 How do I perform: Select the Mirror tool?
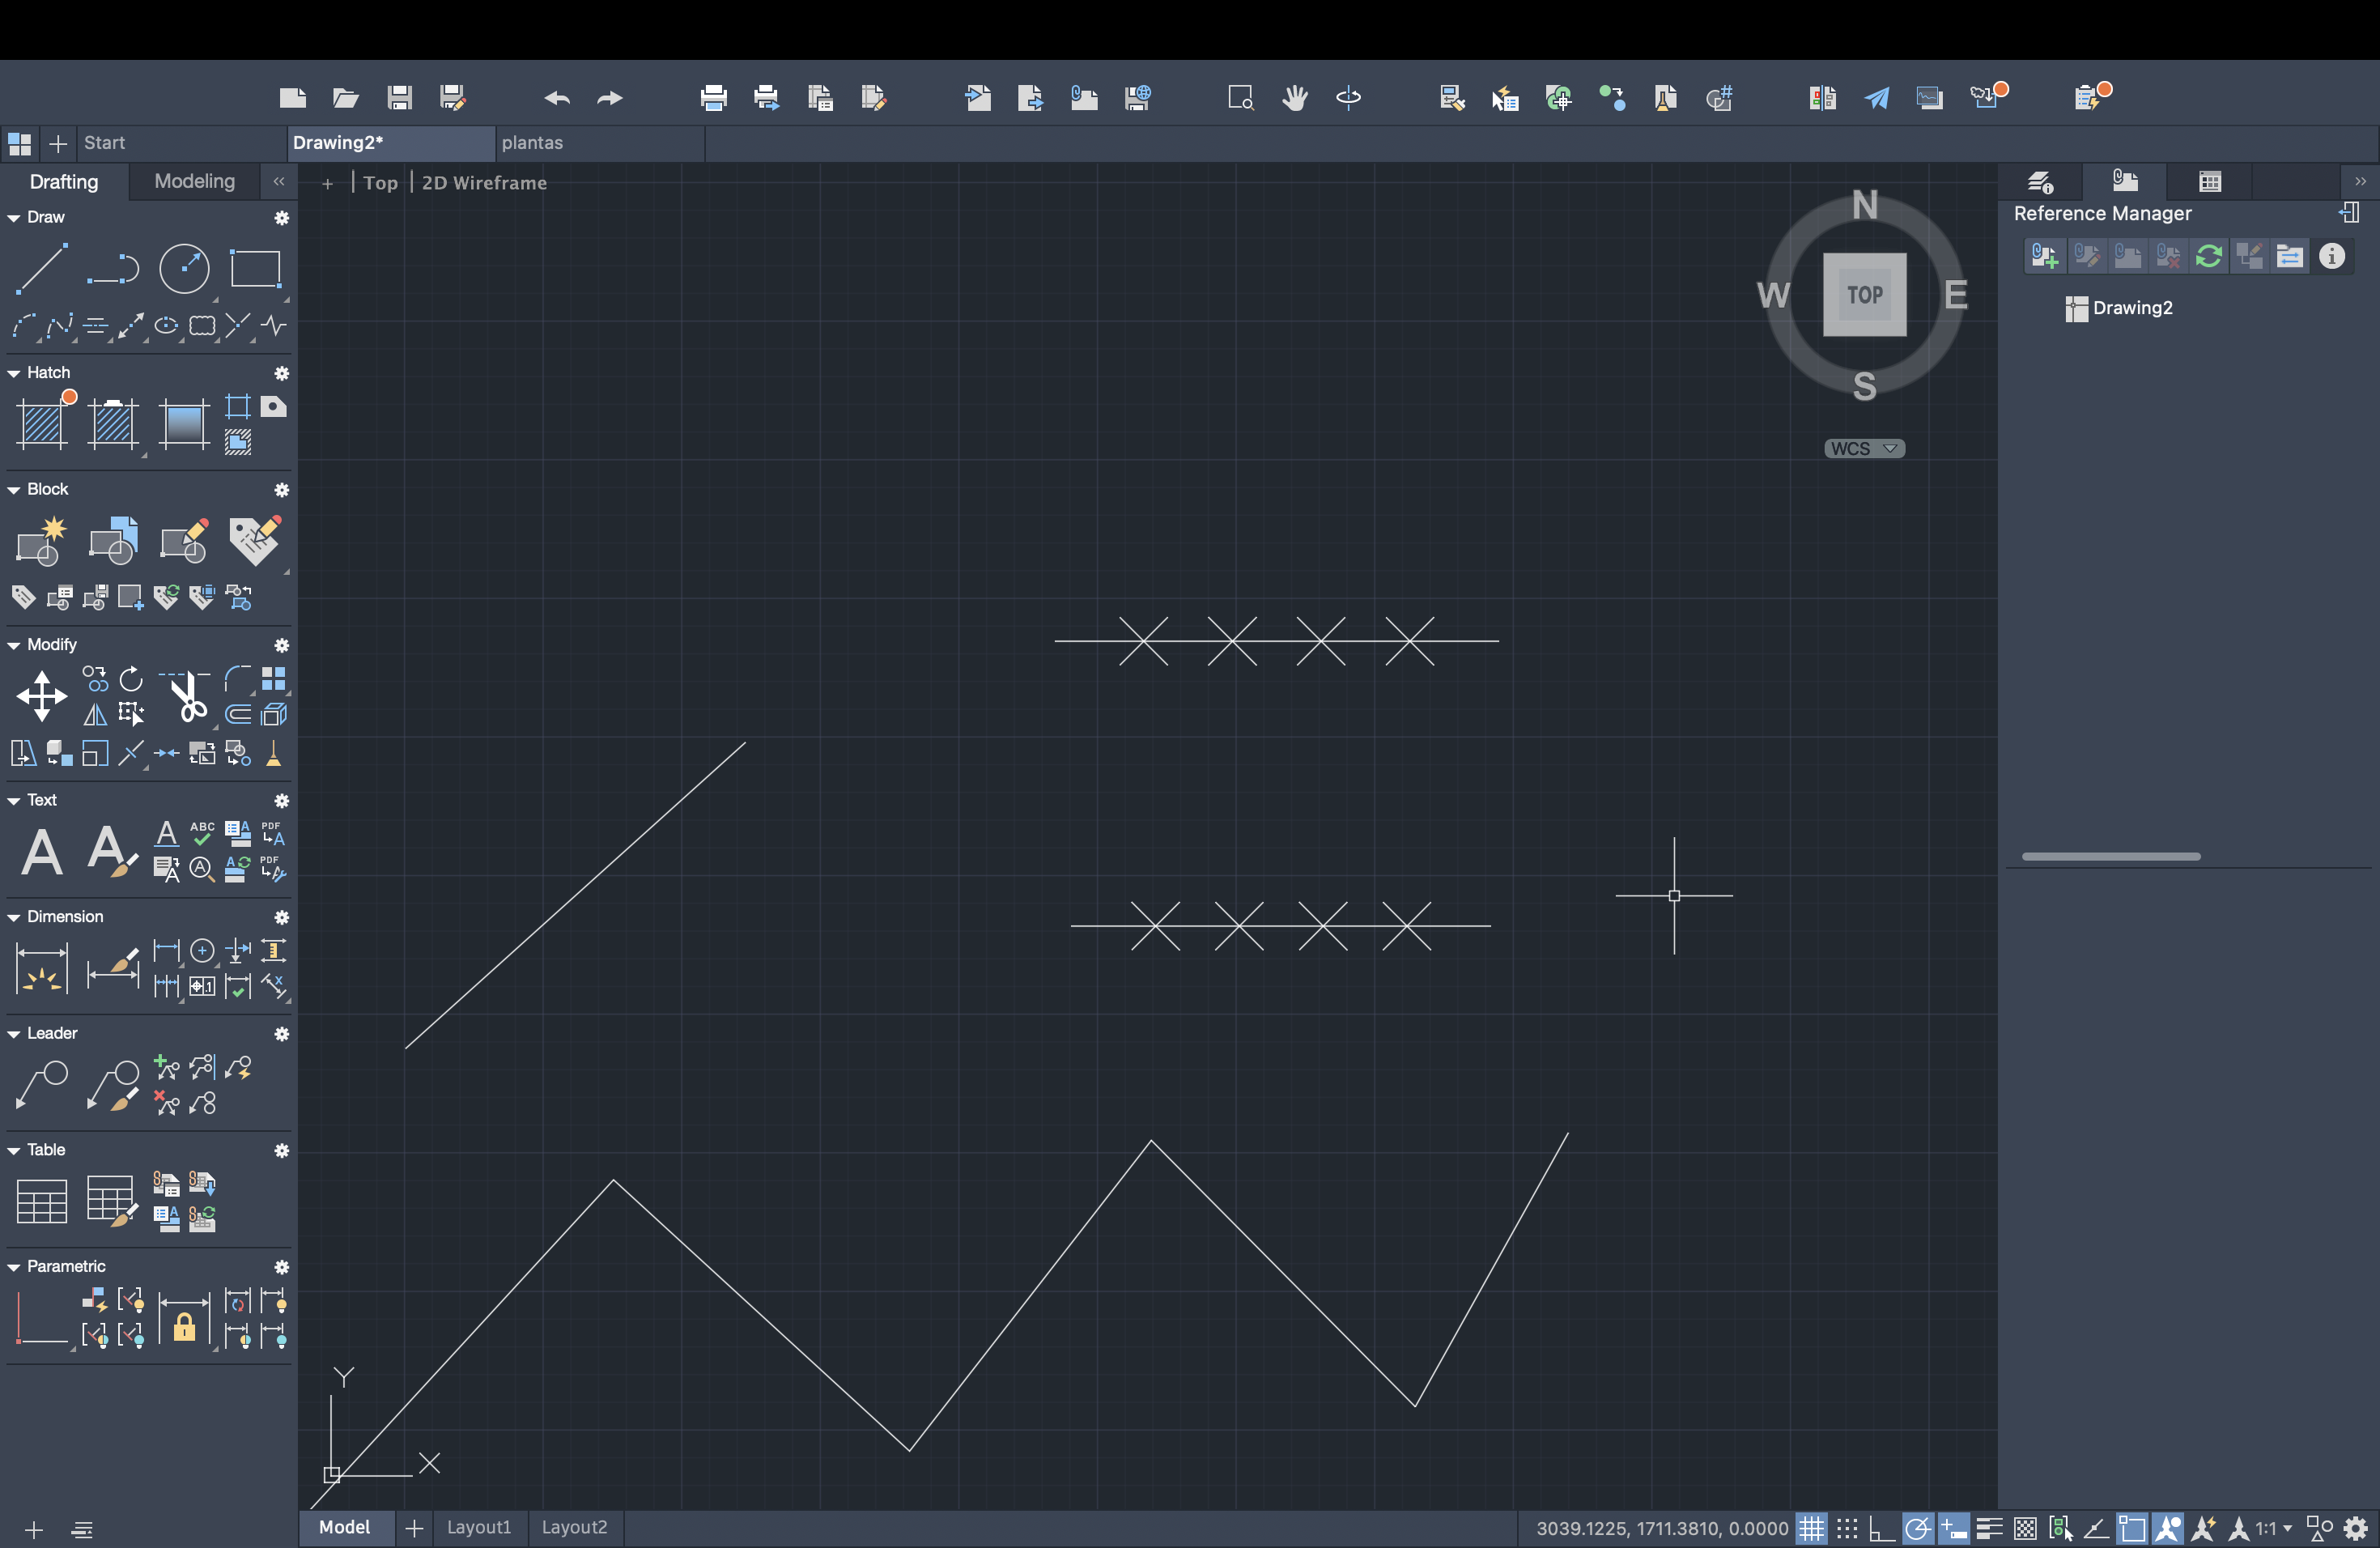(x=95, y=714)
